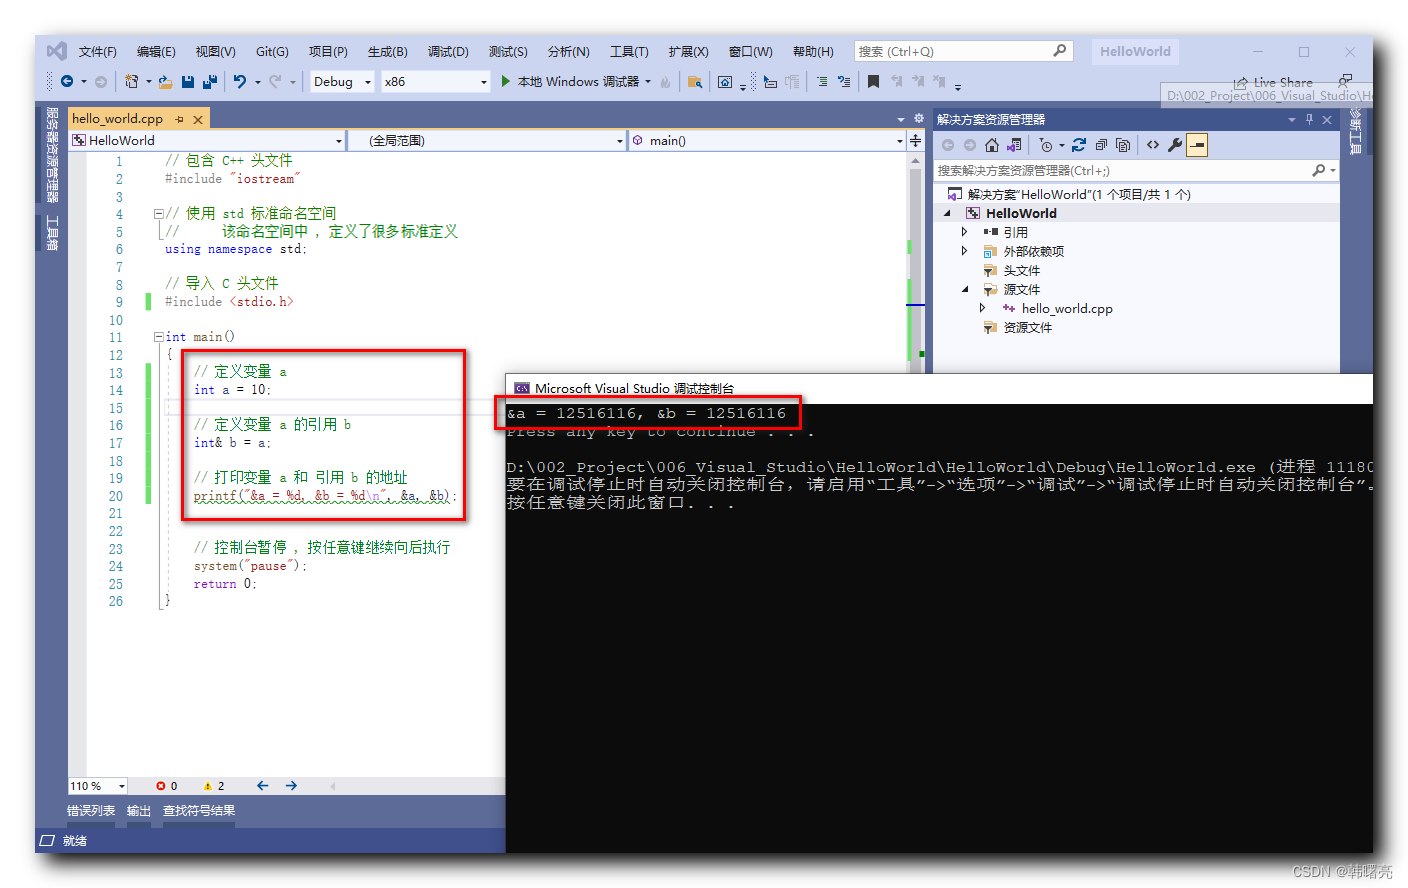Click the Solution Explorer search field
Viewport: 1408px width, 888px height.
(1136, 171)
